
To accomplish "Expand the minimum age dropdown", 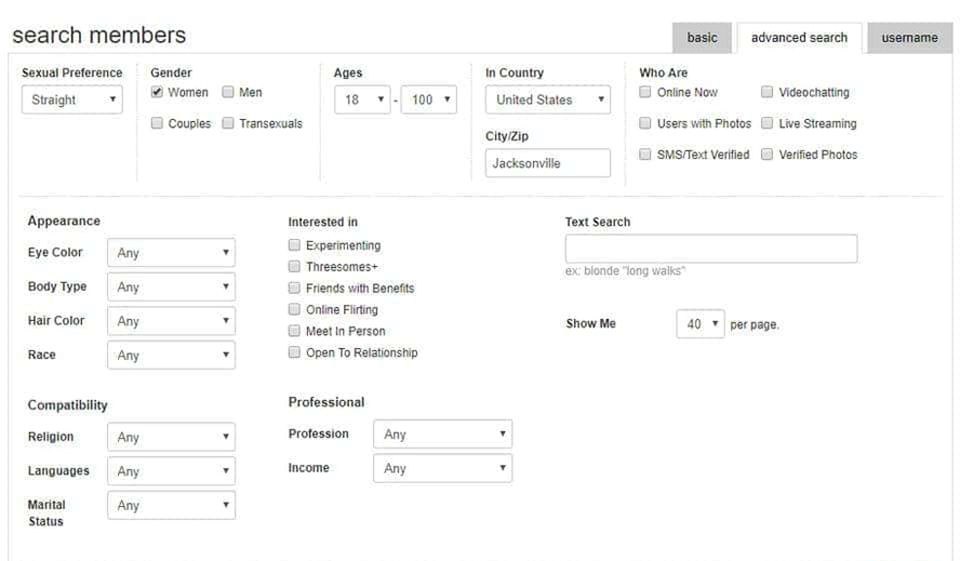I will [x=362, y=100].
